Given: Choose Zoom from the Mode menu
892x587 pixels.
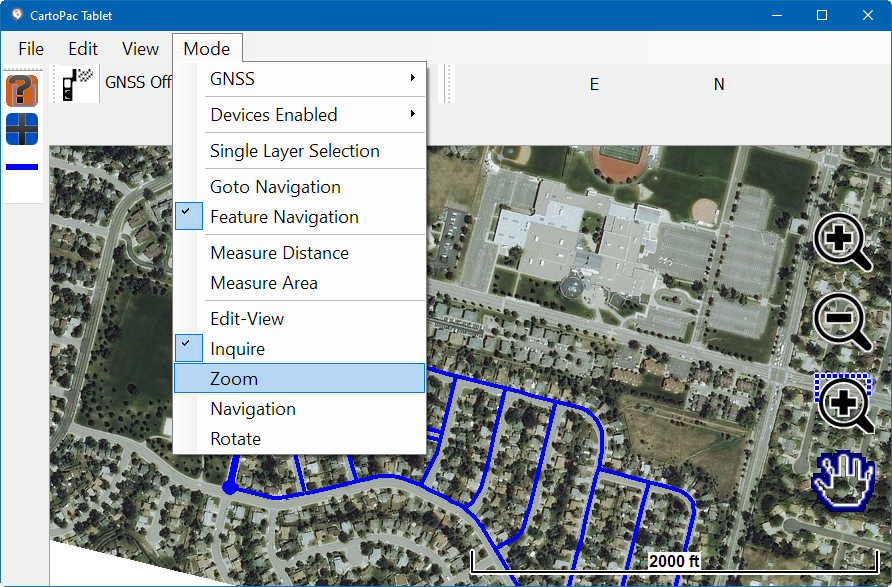Looking at the screenshot, I should coord(234,379).
